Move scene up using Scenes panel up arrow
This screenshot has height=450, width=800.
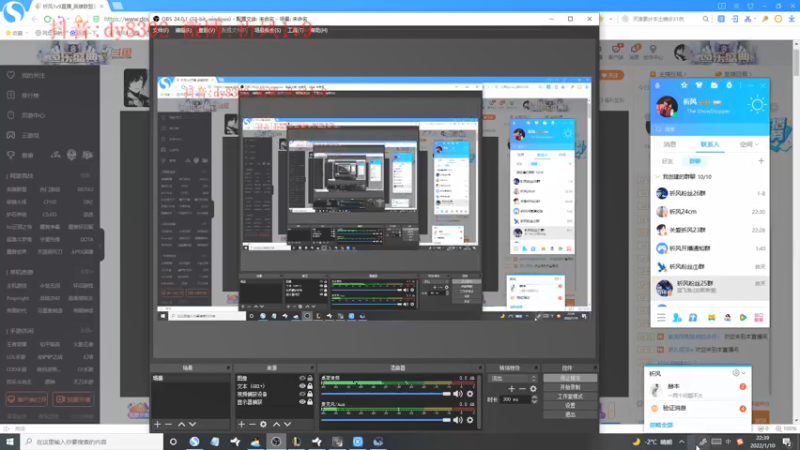tap(181, 424)
